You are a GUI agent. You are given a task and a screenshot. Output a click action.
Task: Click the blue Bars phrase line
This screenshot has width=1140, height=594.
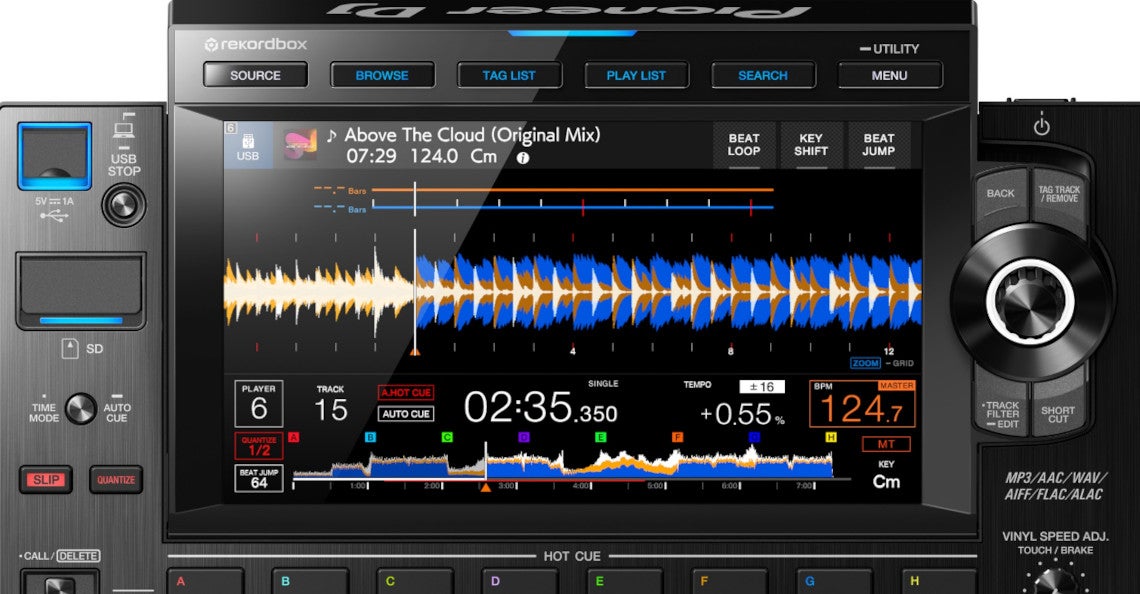click(x=572, y=208)
